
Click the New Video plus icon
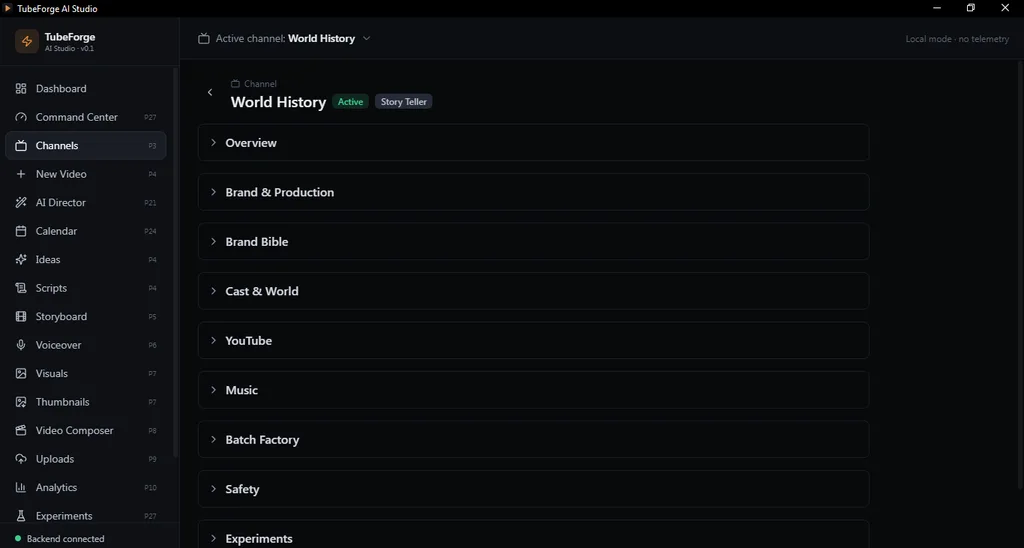click(21, 174)
